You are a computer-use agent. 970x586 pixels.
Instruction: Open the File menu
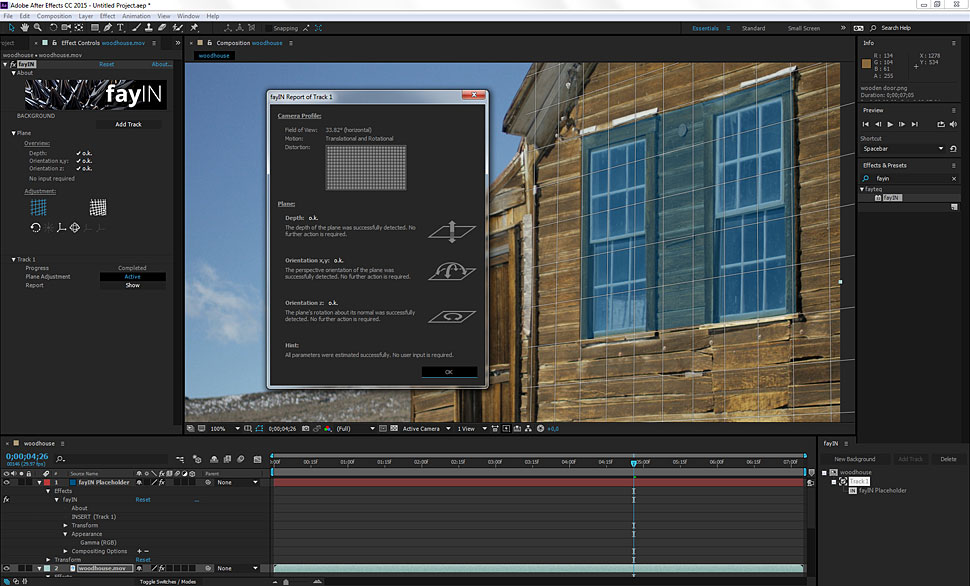[8, 16]
